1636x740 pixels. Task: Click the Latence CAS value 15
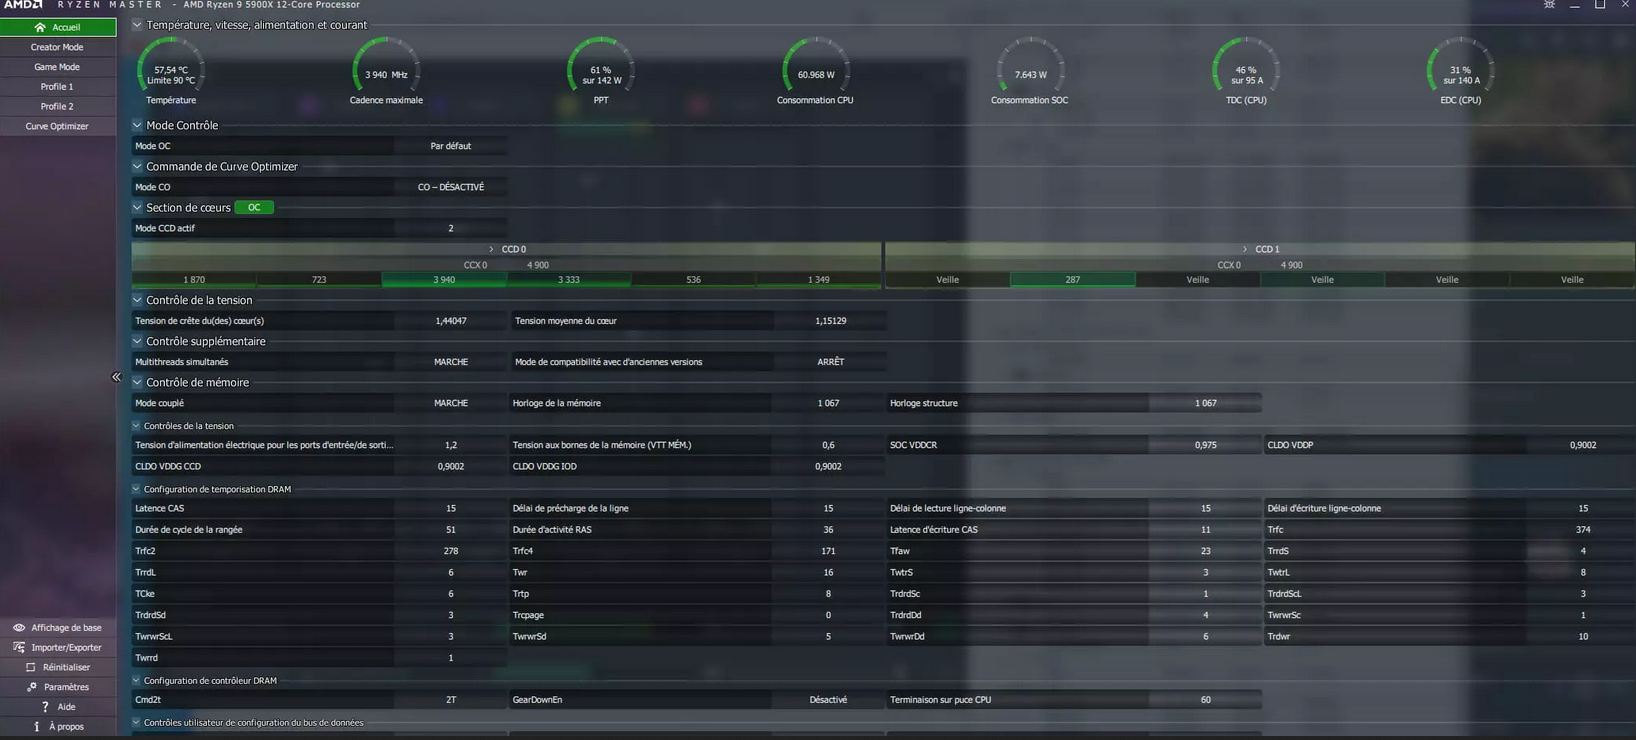click(x=451, y=508)
